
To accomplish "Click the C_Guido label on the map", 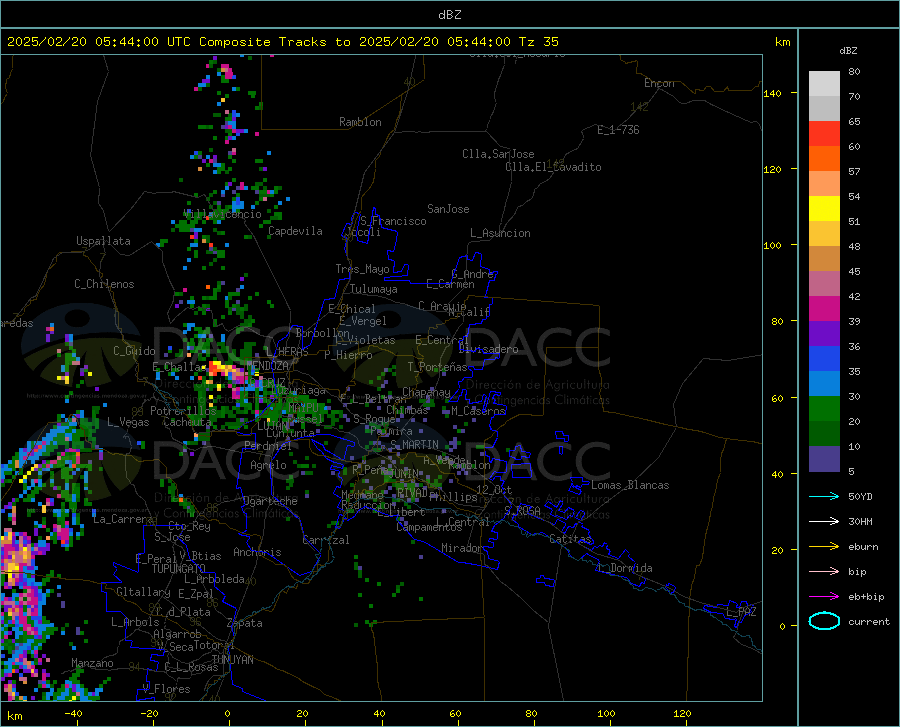I will [134, 351].
